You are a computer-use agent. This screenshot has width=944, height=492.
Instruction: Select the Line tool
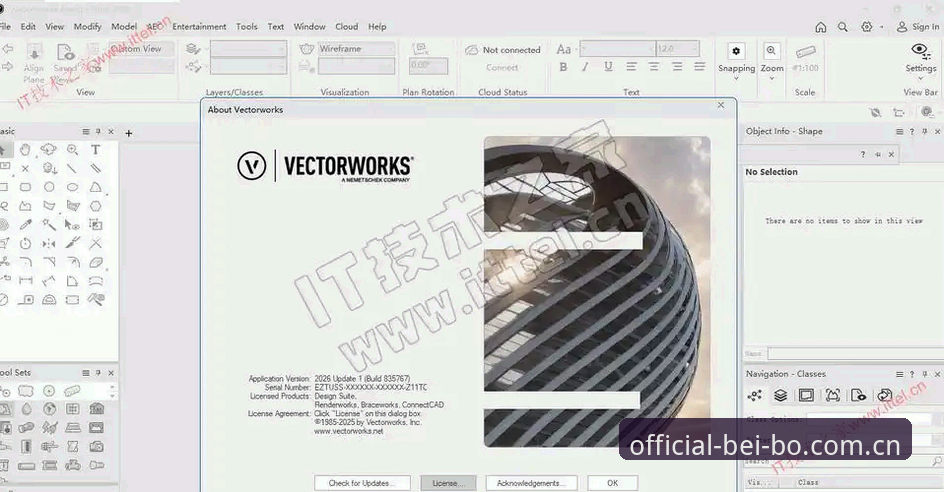click(72, 169)
